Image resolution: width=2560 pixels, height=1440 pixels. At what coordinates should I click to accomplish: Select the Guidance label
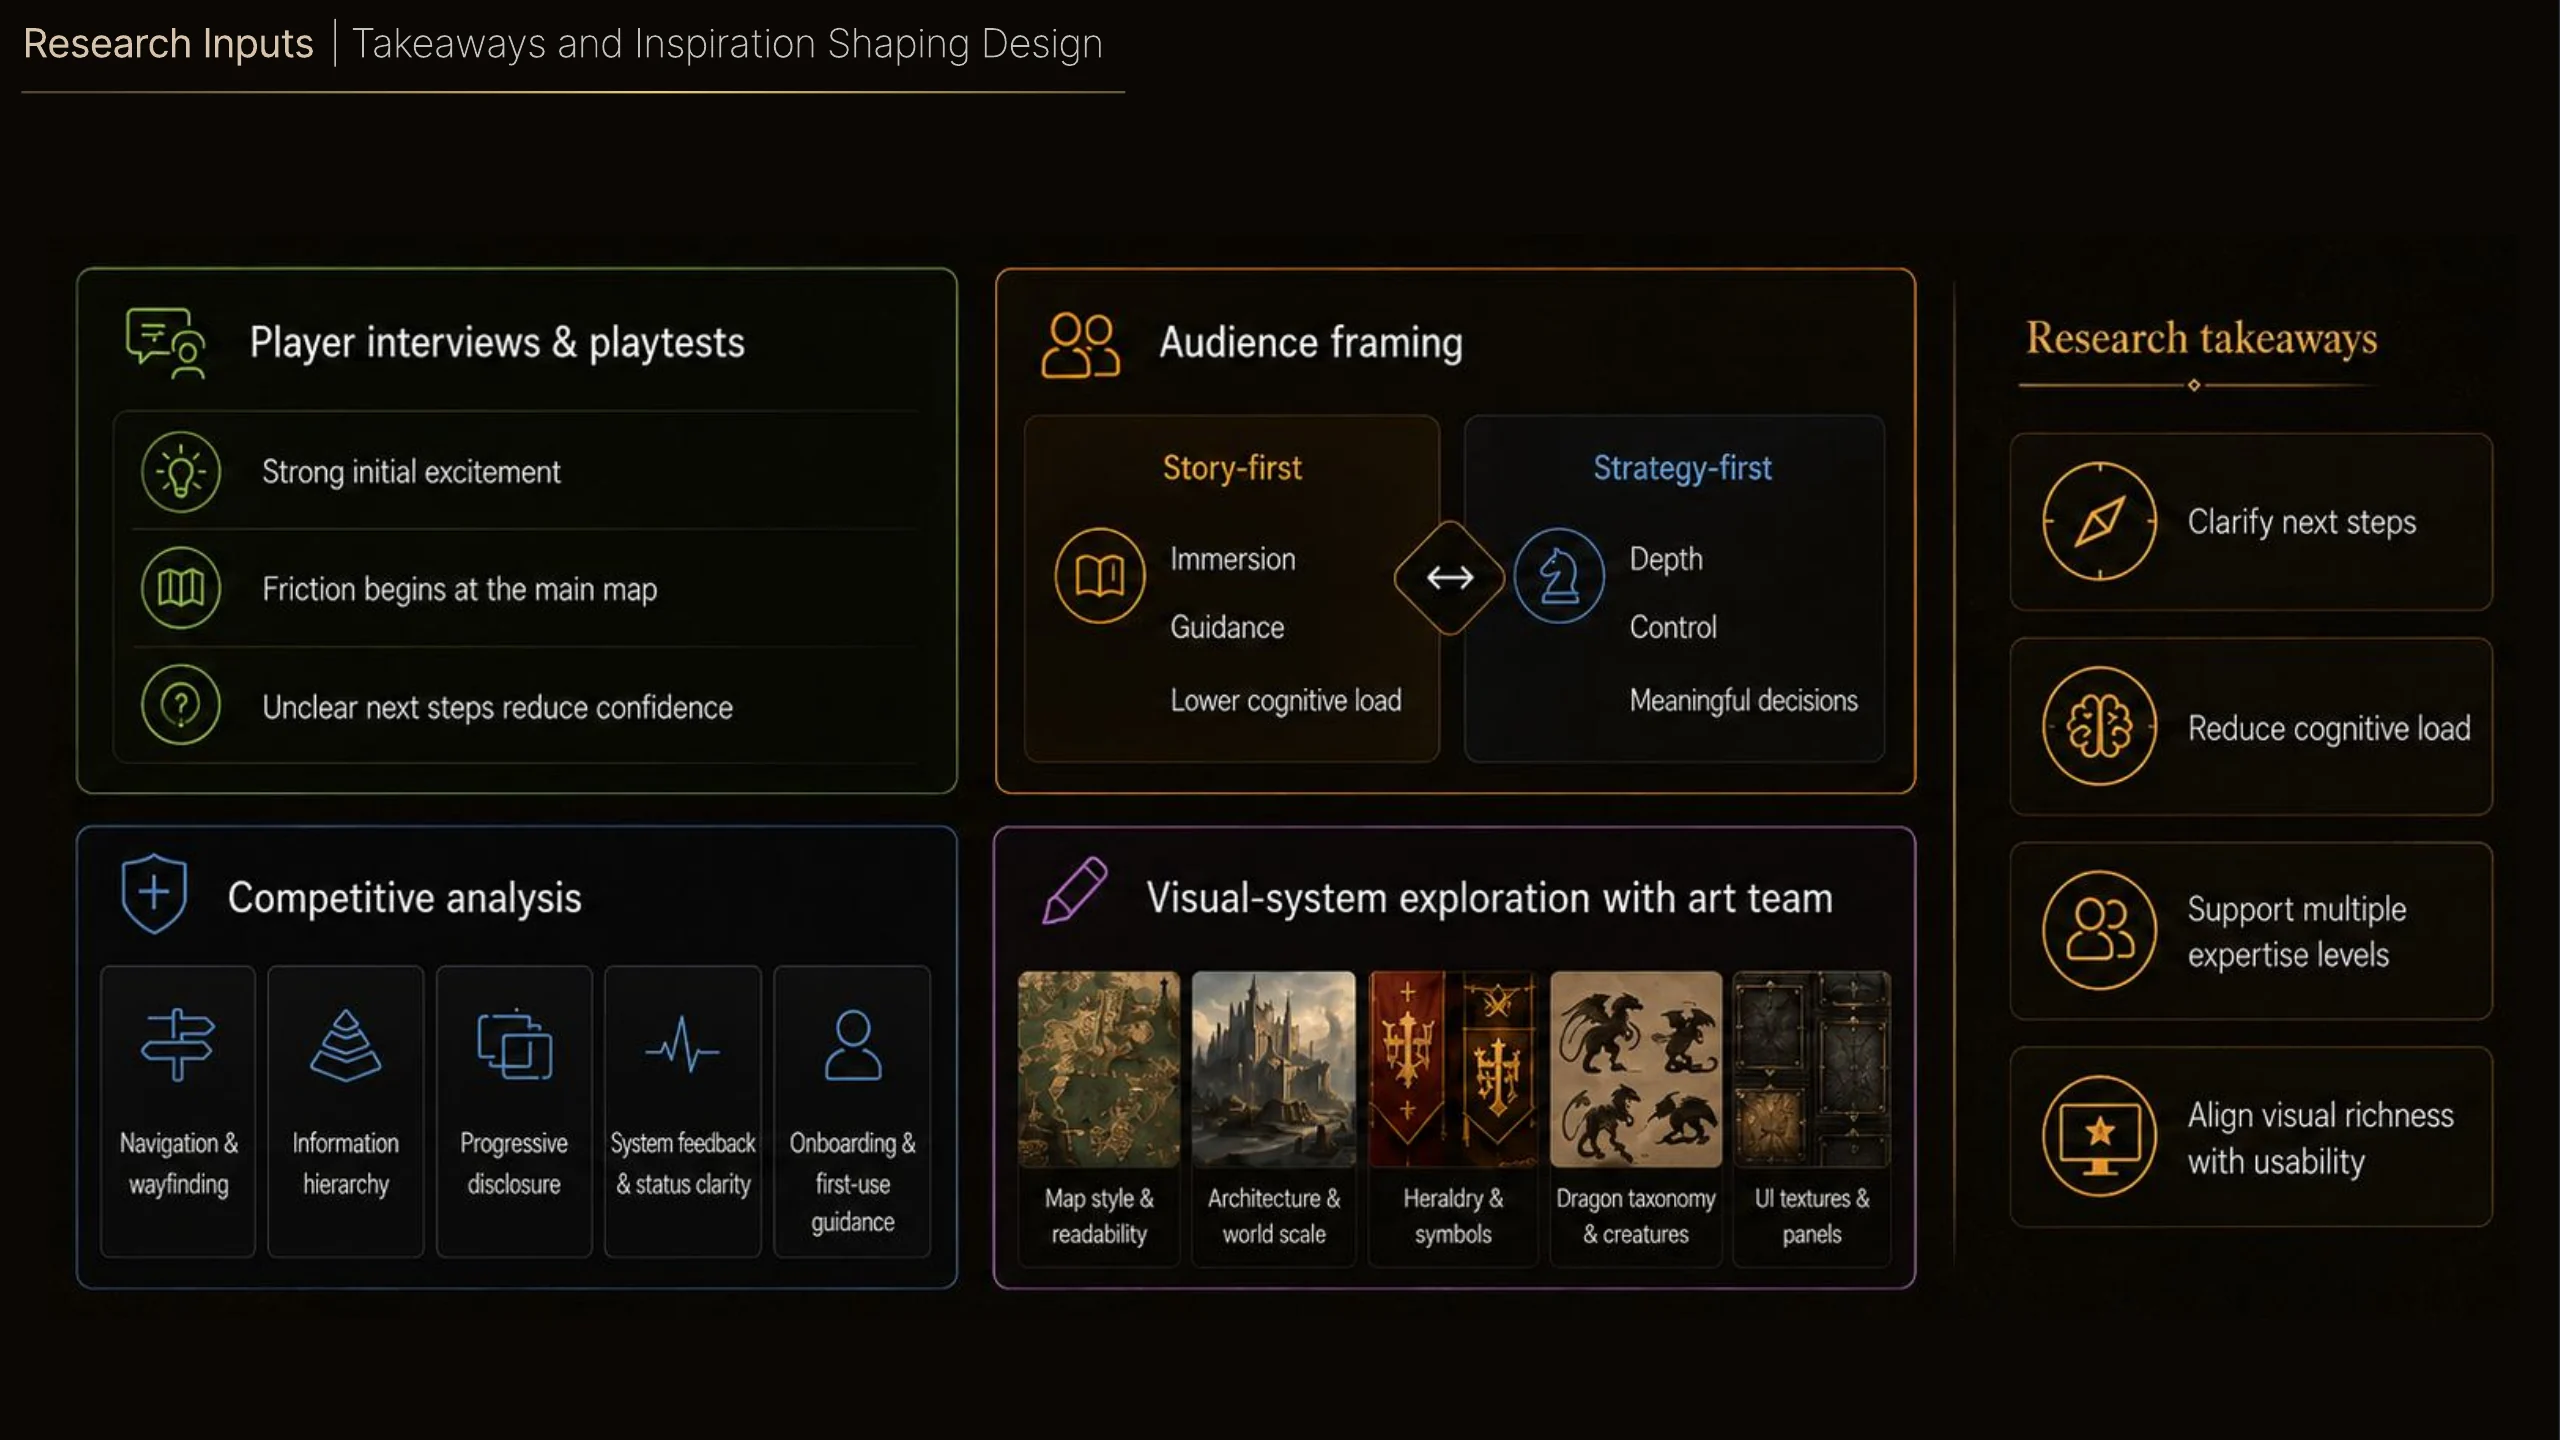pyautogui.click(x=1227, y=627)
